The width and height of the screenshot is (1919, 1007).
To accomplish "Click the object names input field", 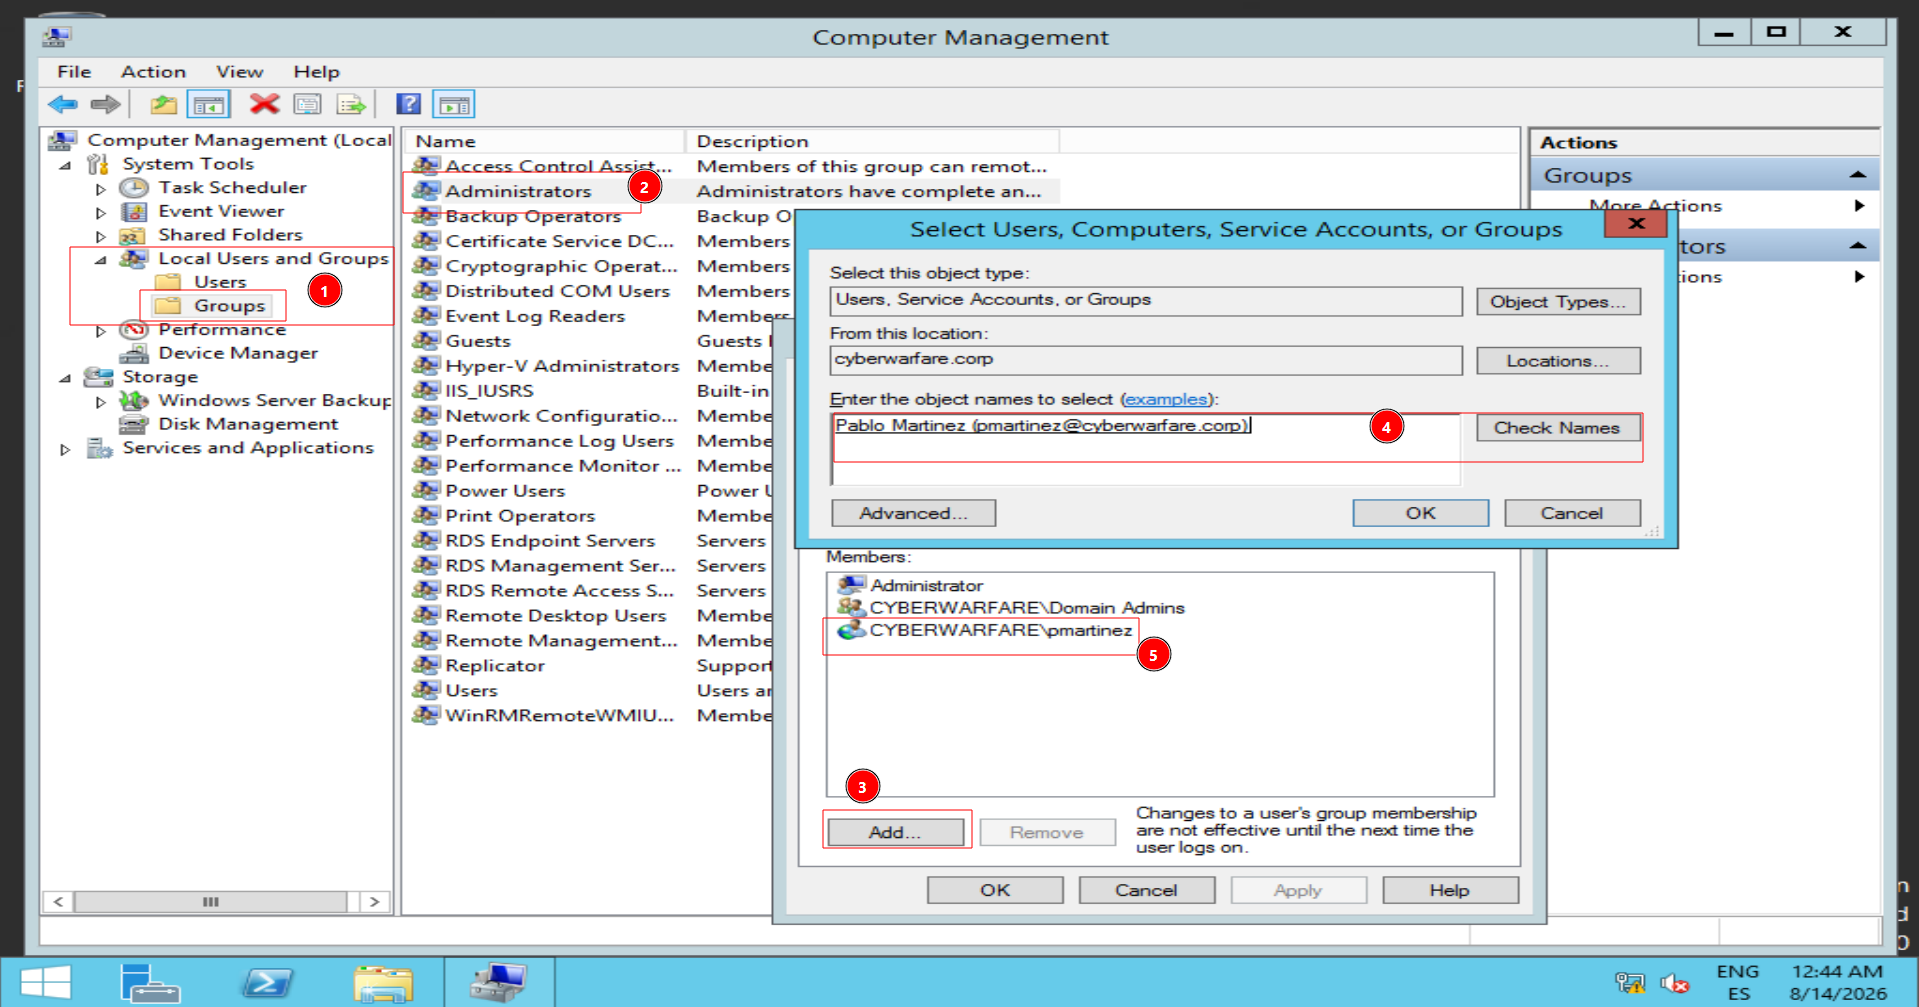I will pos(1145,449).
